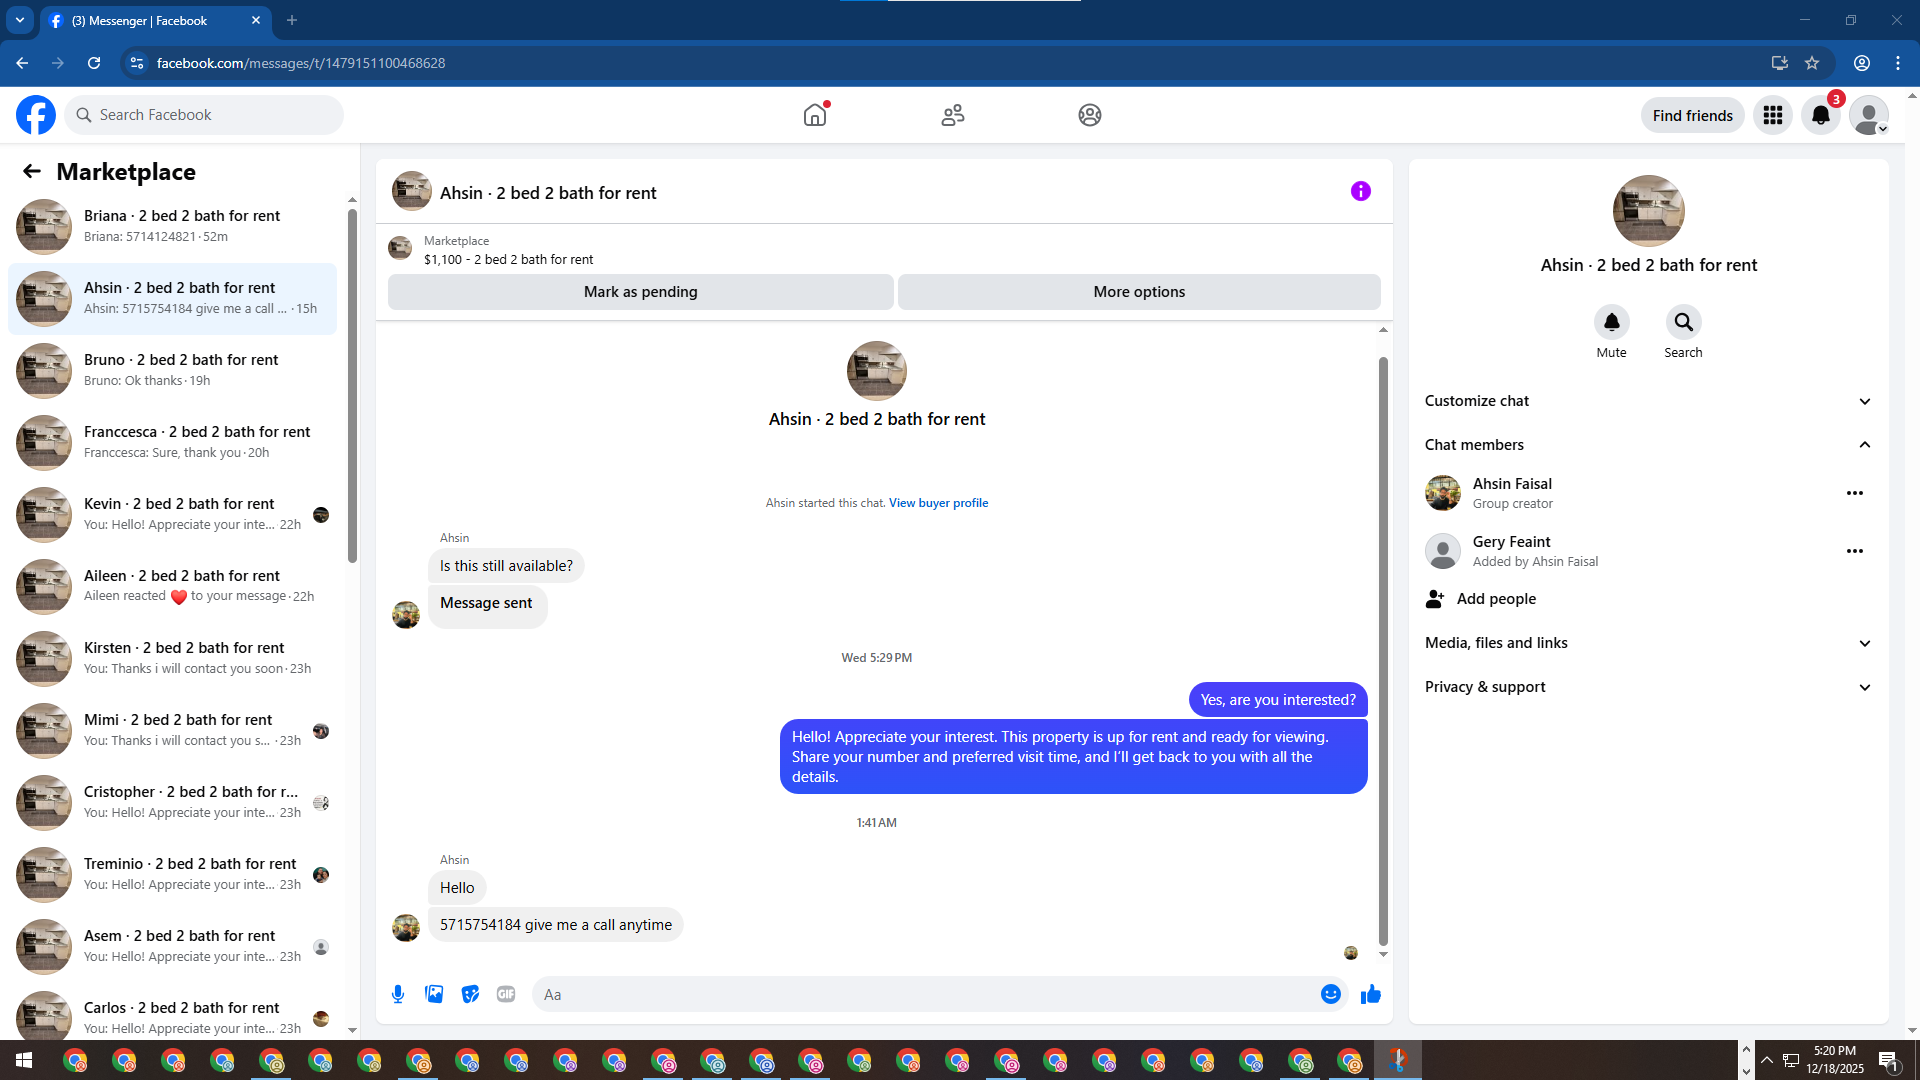Click conversation scrollbar

point(1383,650)
